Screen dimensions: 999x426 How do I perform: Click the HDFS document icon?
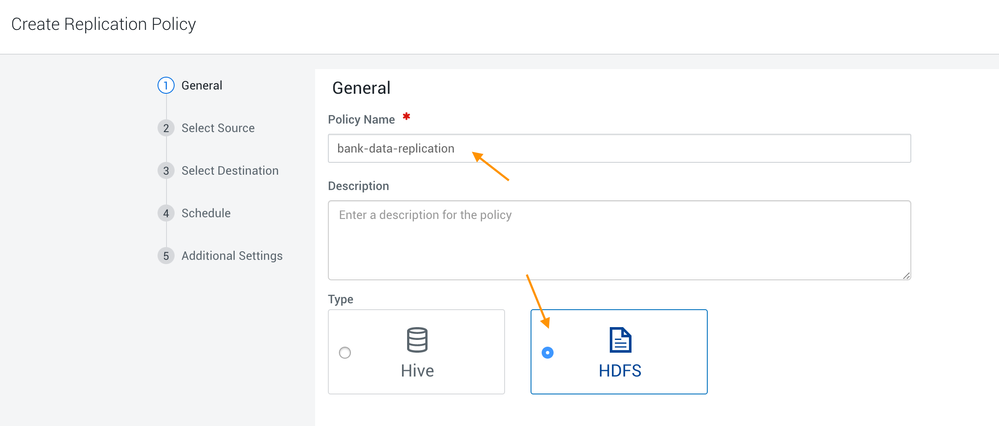coord(620,340)
